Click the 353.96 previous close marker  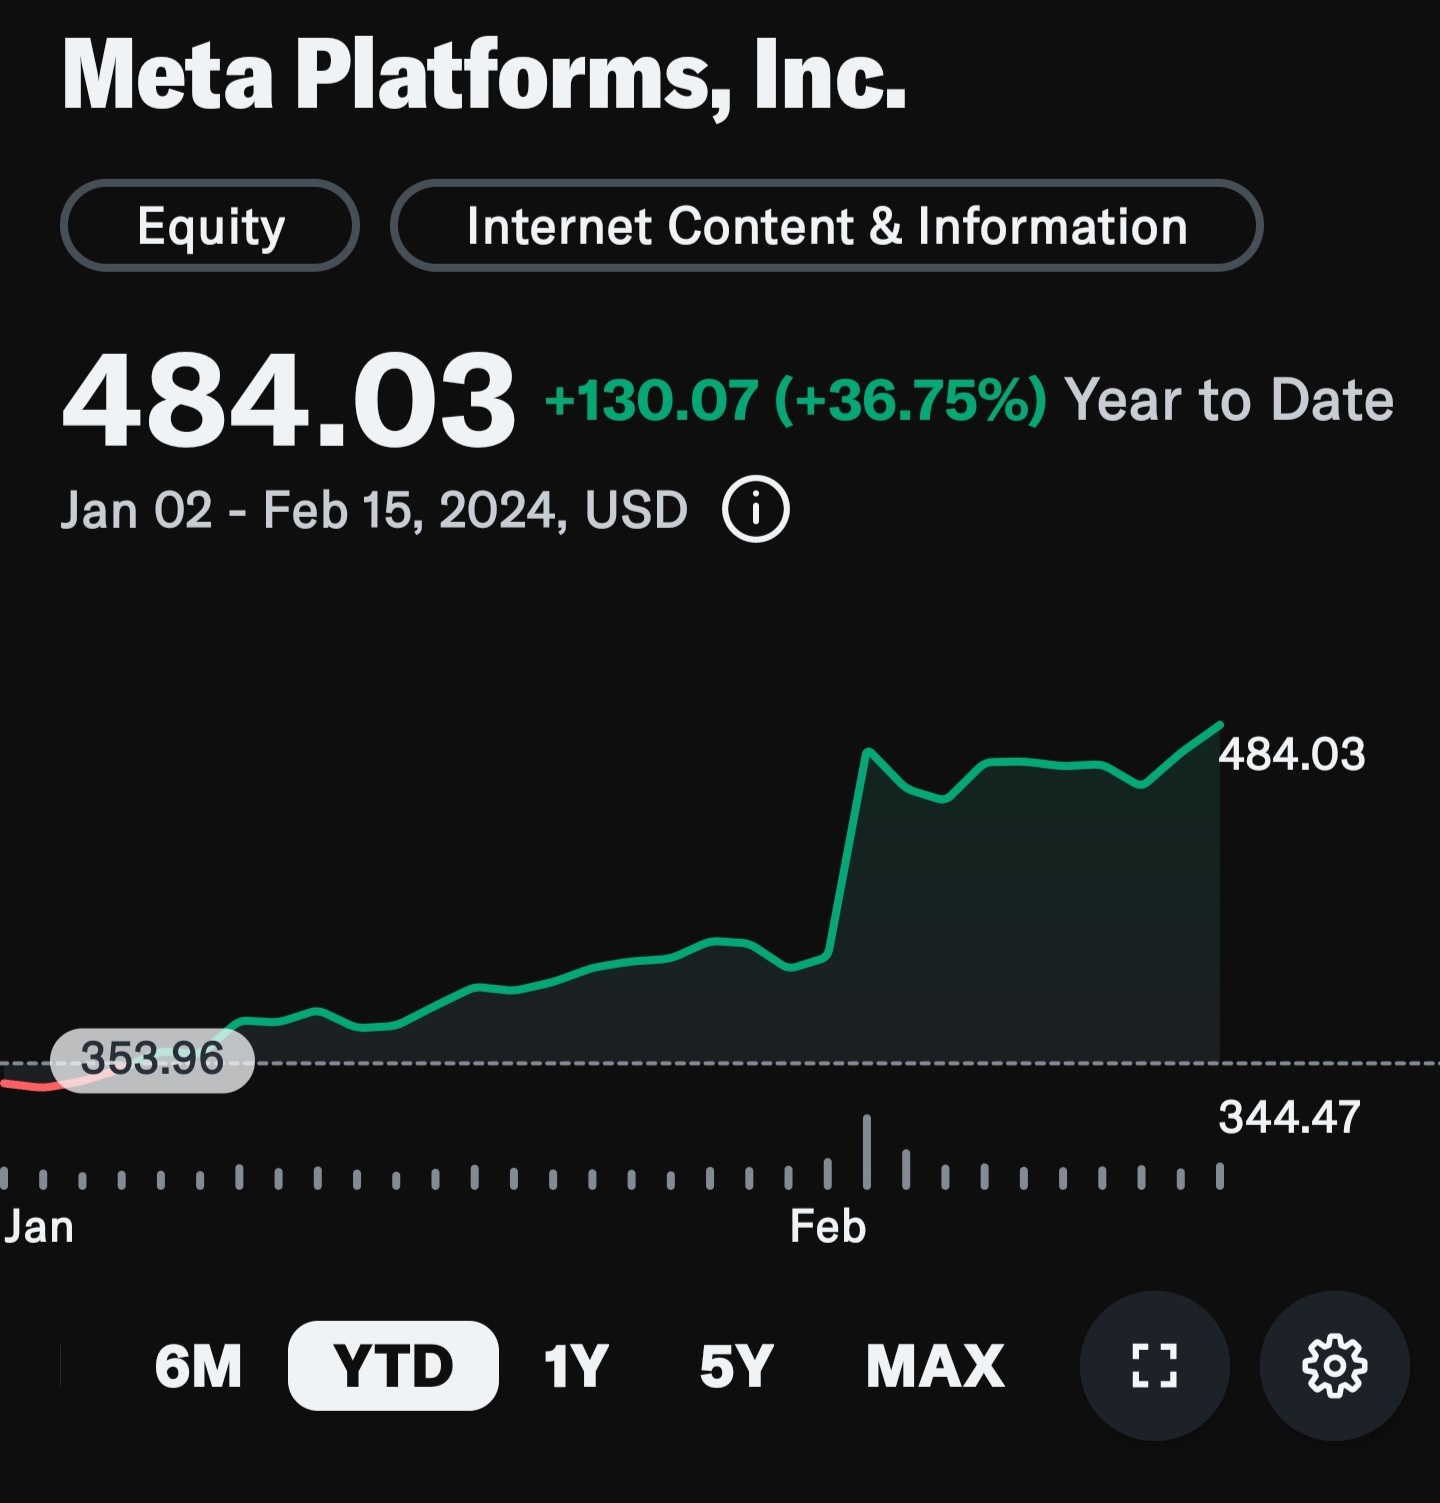153,1058
